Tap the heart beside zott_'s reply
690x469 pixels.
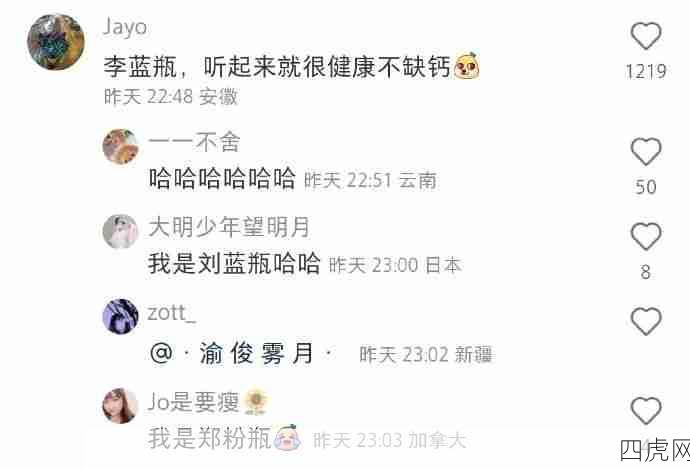coord(646,321)
